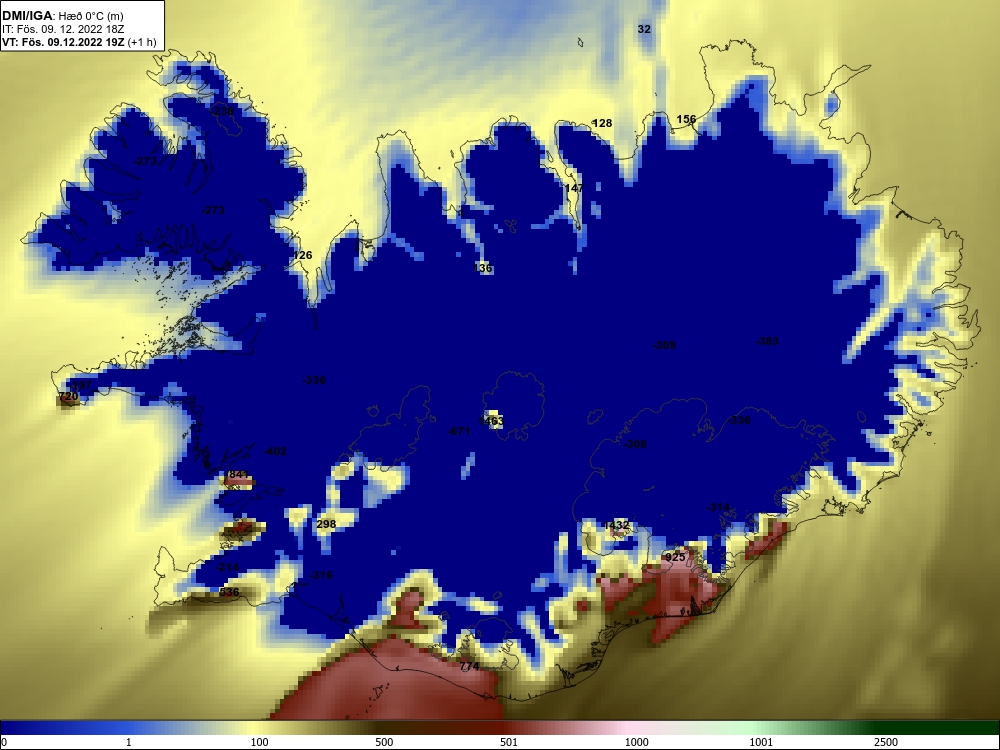Click the map value '-197' on the western peninsula
The image size is (1000, 750).
[80, 385]
